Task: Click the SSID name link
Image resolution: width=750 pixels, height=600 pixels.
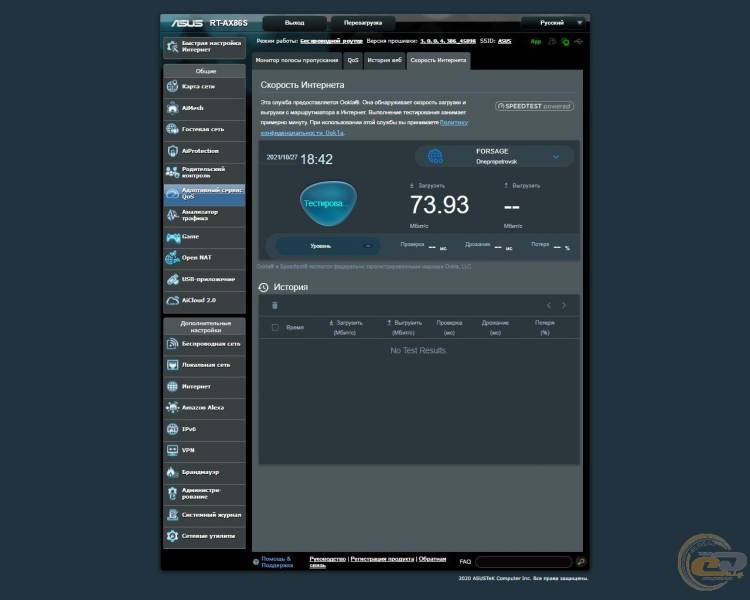Action: (x=505, y=41)
